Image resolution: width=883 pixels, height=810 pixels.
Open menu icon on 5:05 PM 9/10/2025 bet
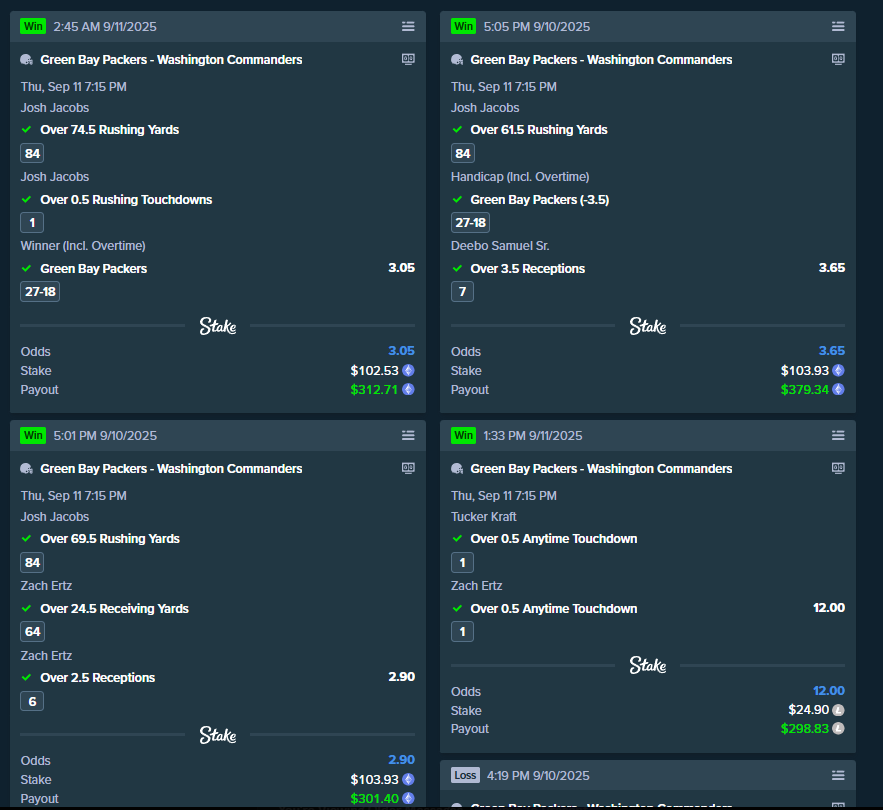click(838, 26)
